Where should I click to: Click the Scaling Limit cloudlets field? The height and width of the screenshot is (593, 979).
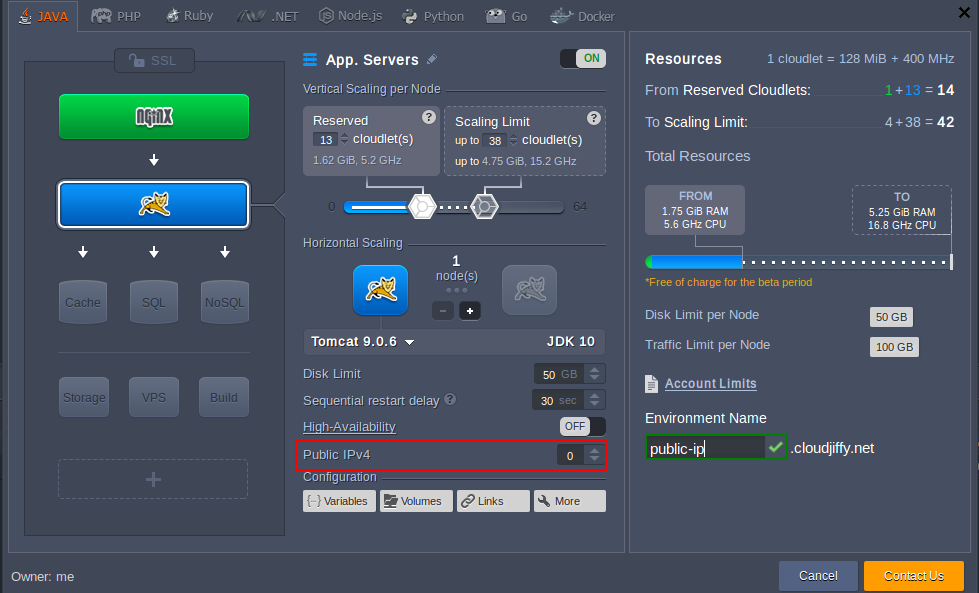click(x=494, y=140)
